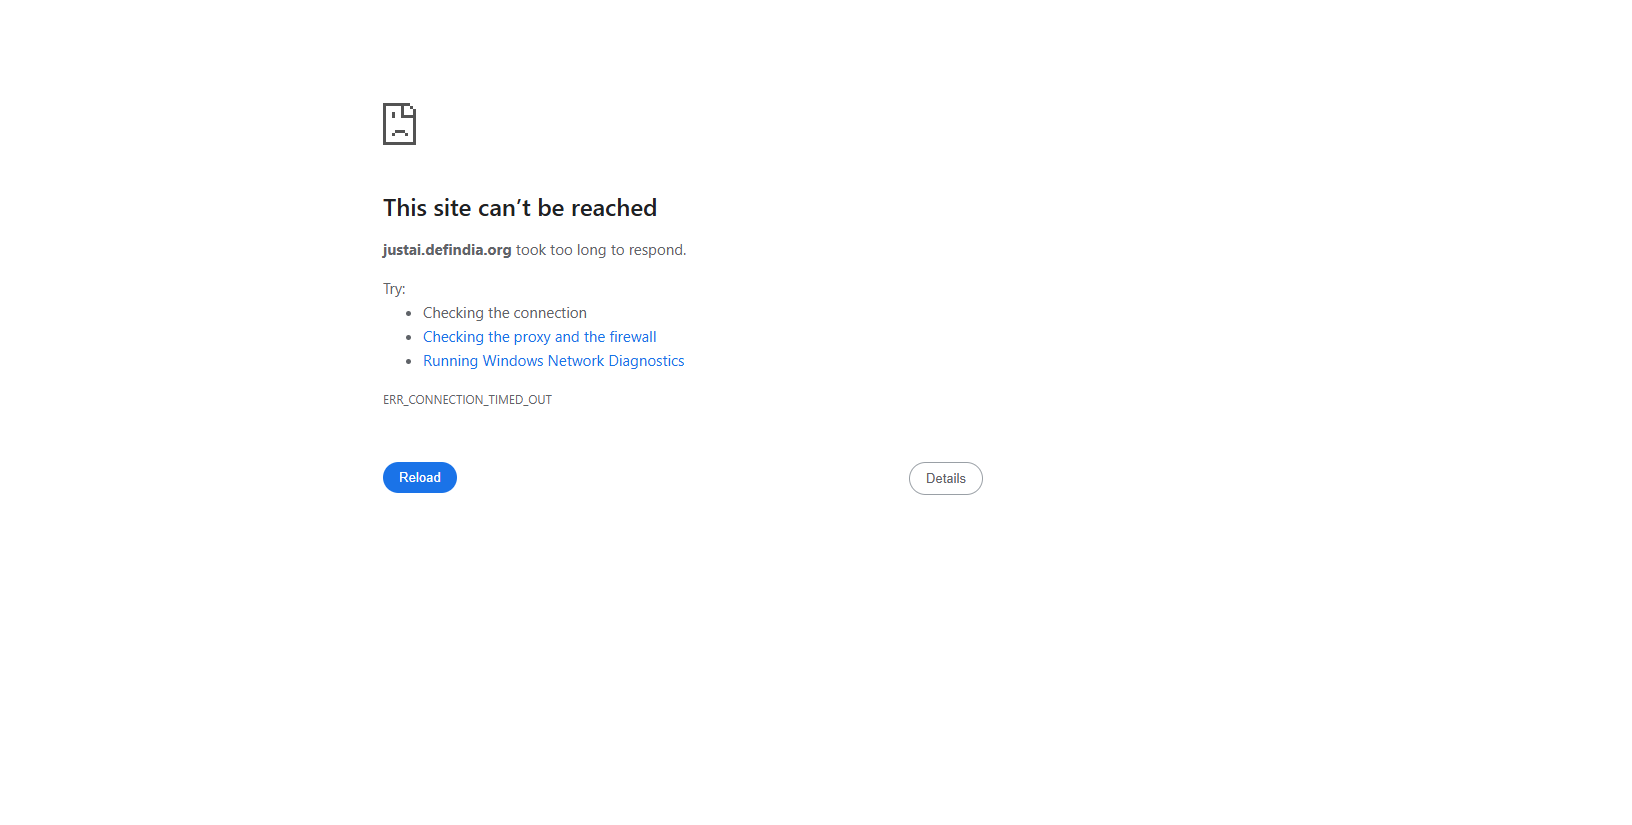The width and height of the screenshot is (1632, 825).
Task: Click the word firewall in the proxy link
Action: pos(633,337)
